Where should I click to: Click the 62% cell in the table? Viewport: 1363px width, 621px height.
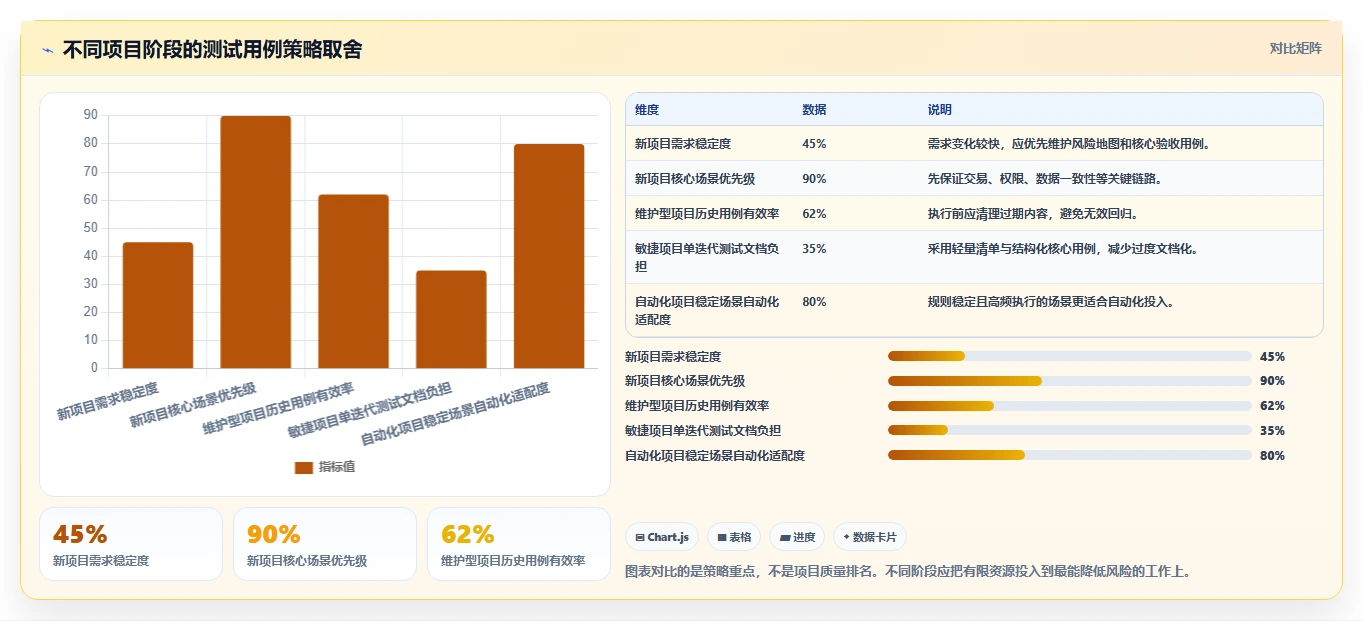click(814, 214)
